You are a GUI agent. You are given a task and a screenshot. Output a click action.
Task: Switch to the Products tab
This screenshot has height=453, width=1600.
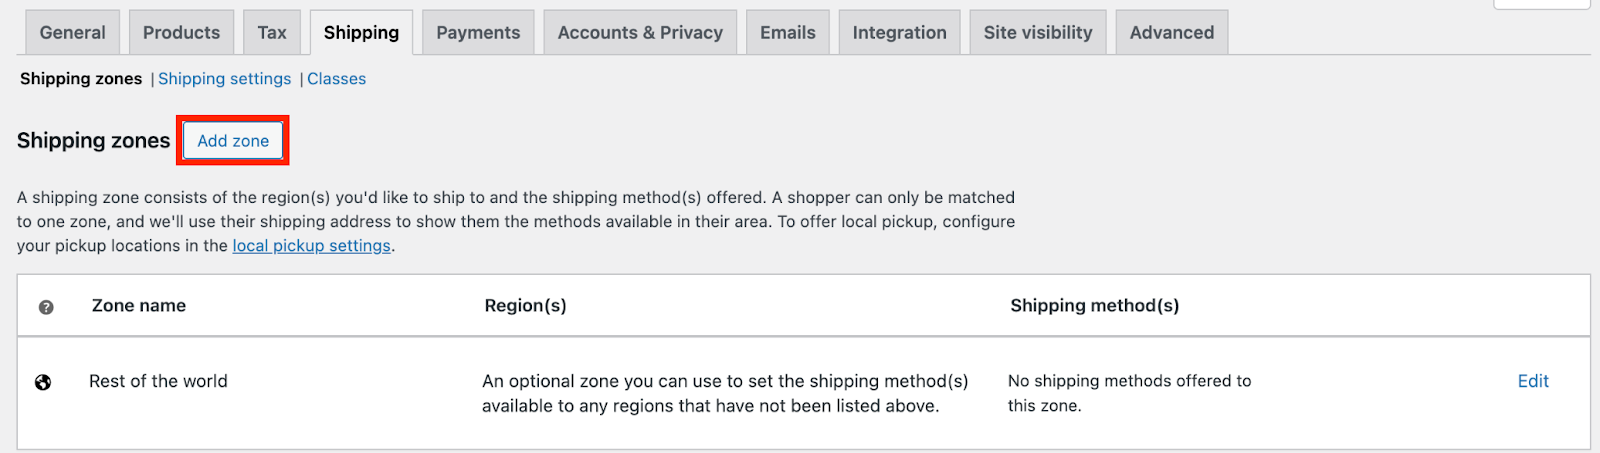click(181, 33)
